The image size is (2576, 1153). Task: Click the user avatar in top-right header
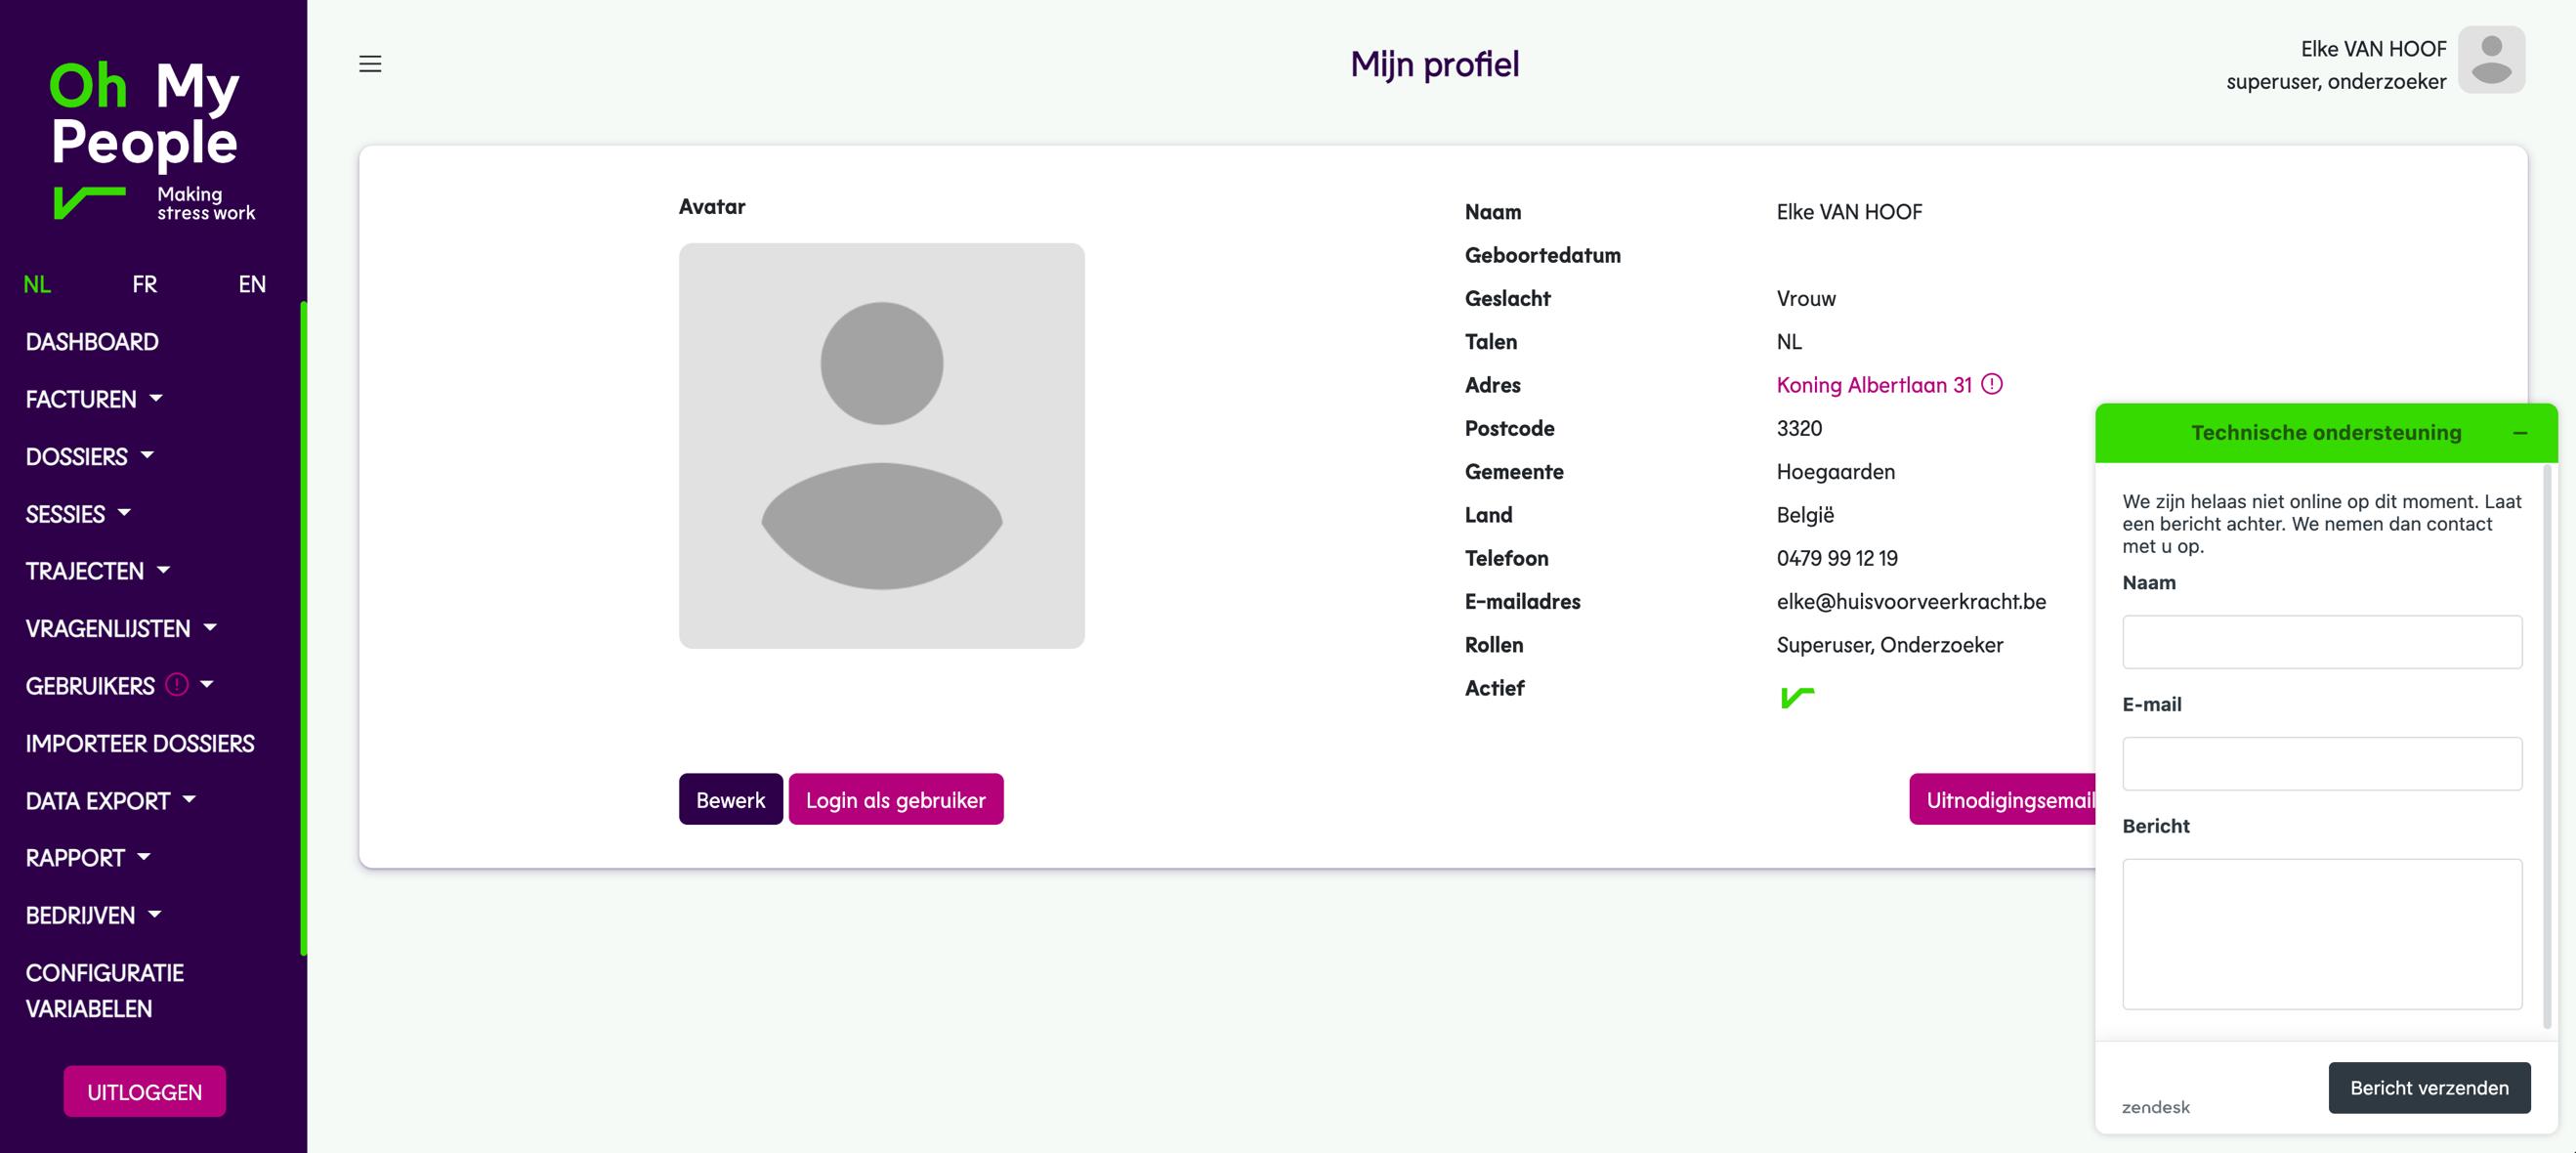[2491, 60]
